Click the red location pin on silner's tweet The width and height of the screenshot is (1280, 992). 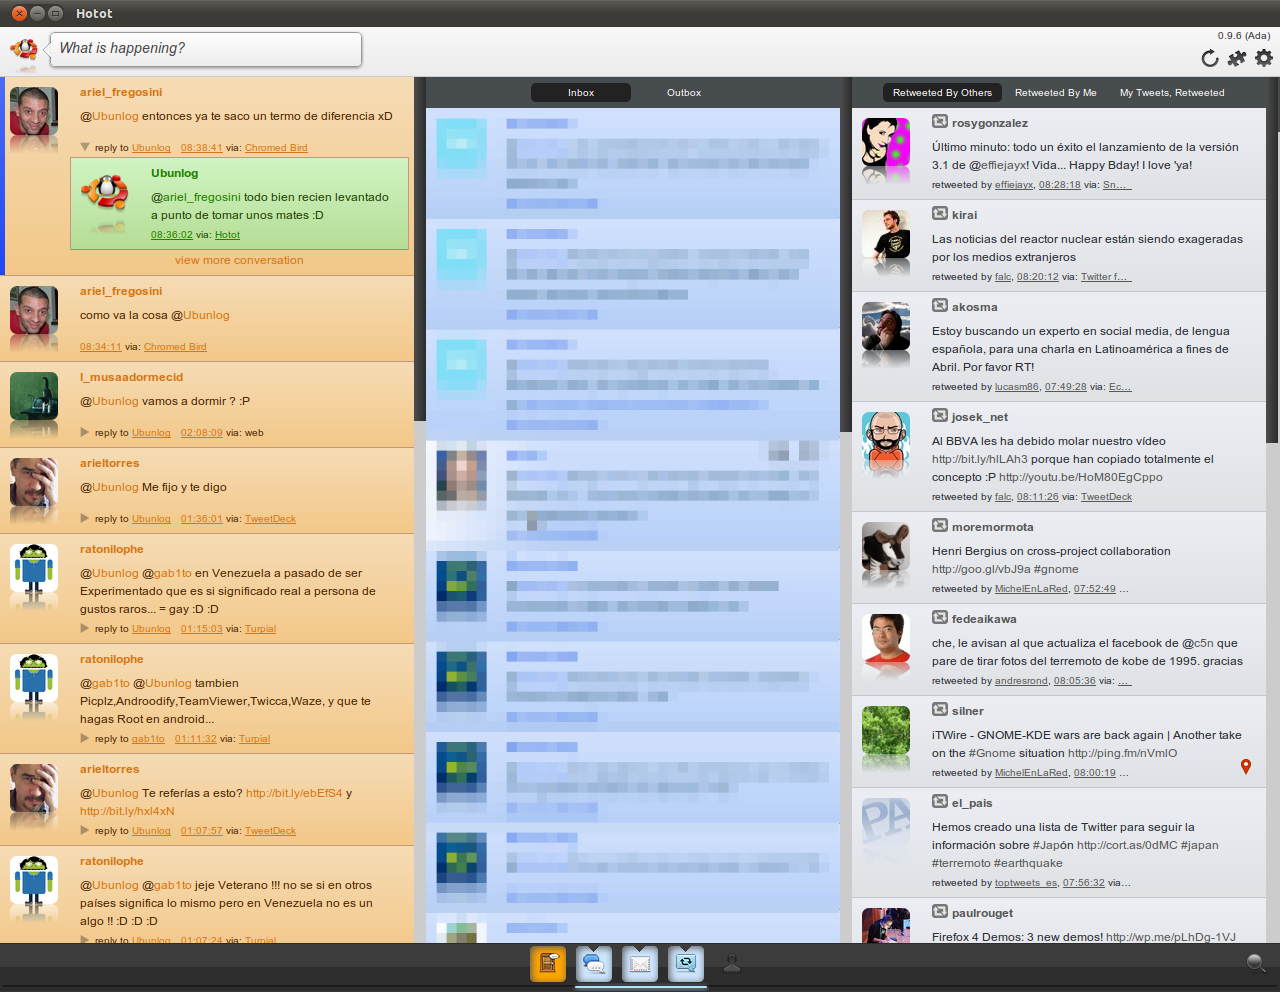point(1245,767)
